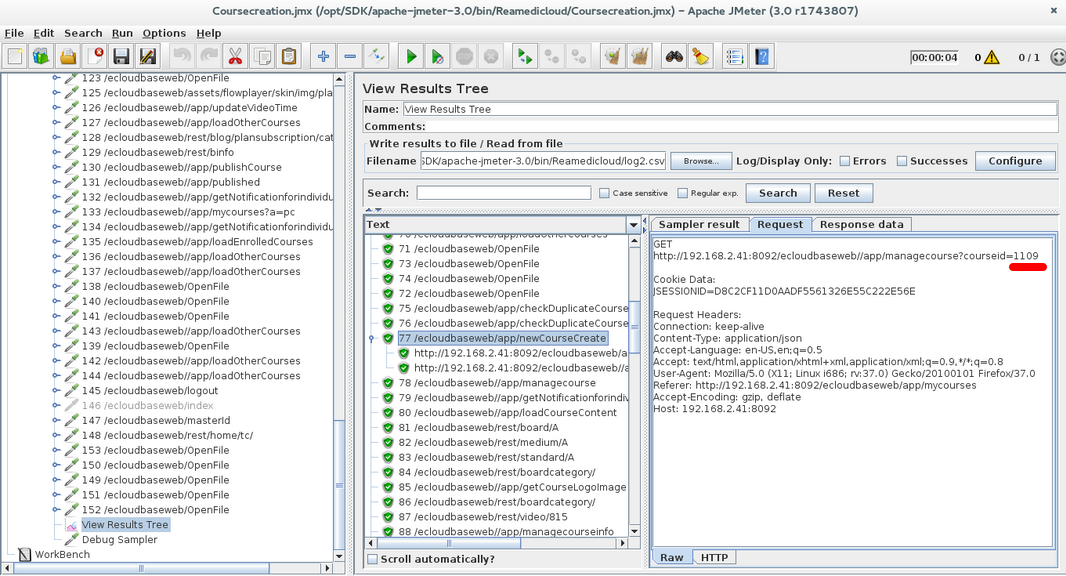Click the Cut scissors toolbar icon

pos(235,57)
